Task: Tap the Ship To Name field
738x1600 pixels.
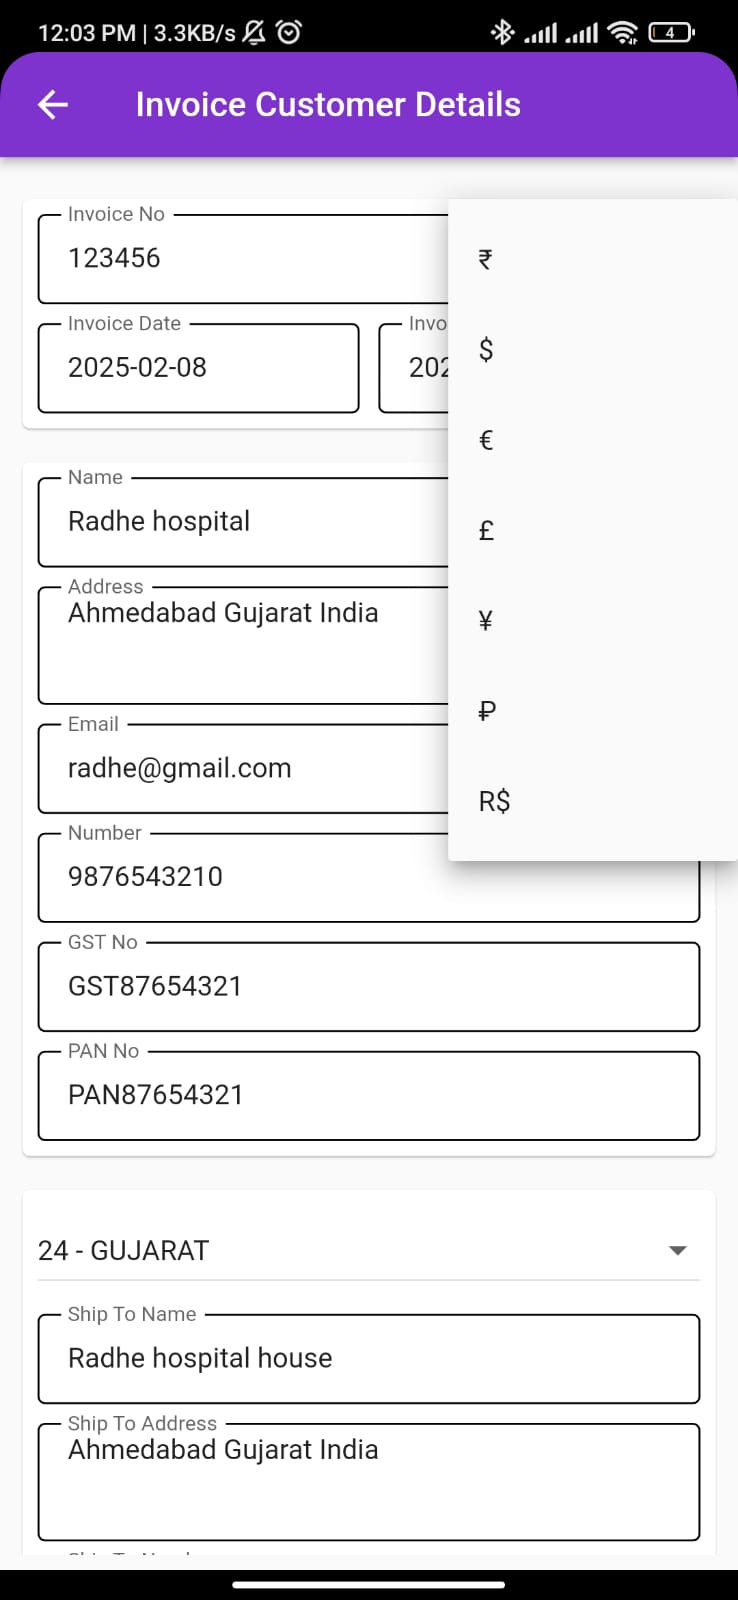Action: point(368,1359)
